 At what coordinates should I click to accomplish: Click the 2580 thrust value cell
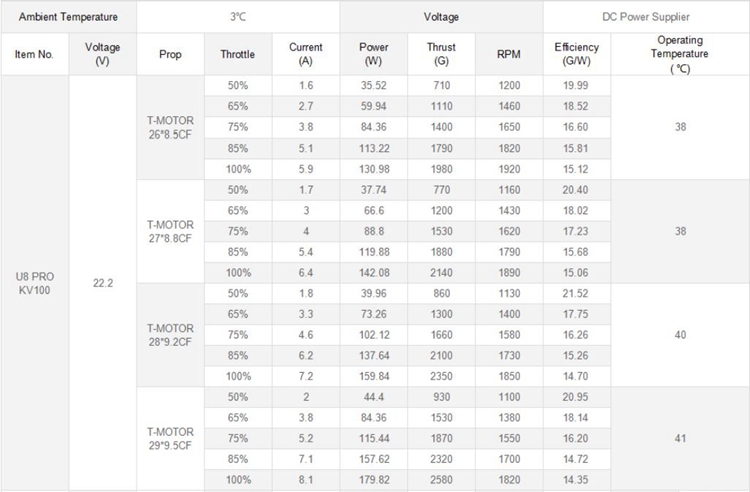pos(441,480)
